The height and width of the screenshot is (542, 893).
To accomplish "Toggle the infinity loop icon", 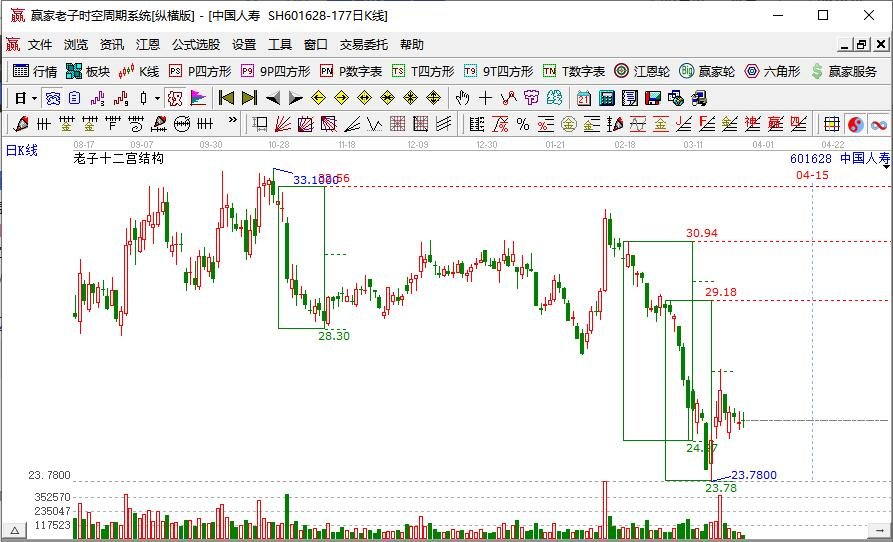I will 879,124.
